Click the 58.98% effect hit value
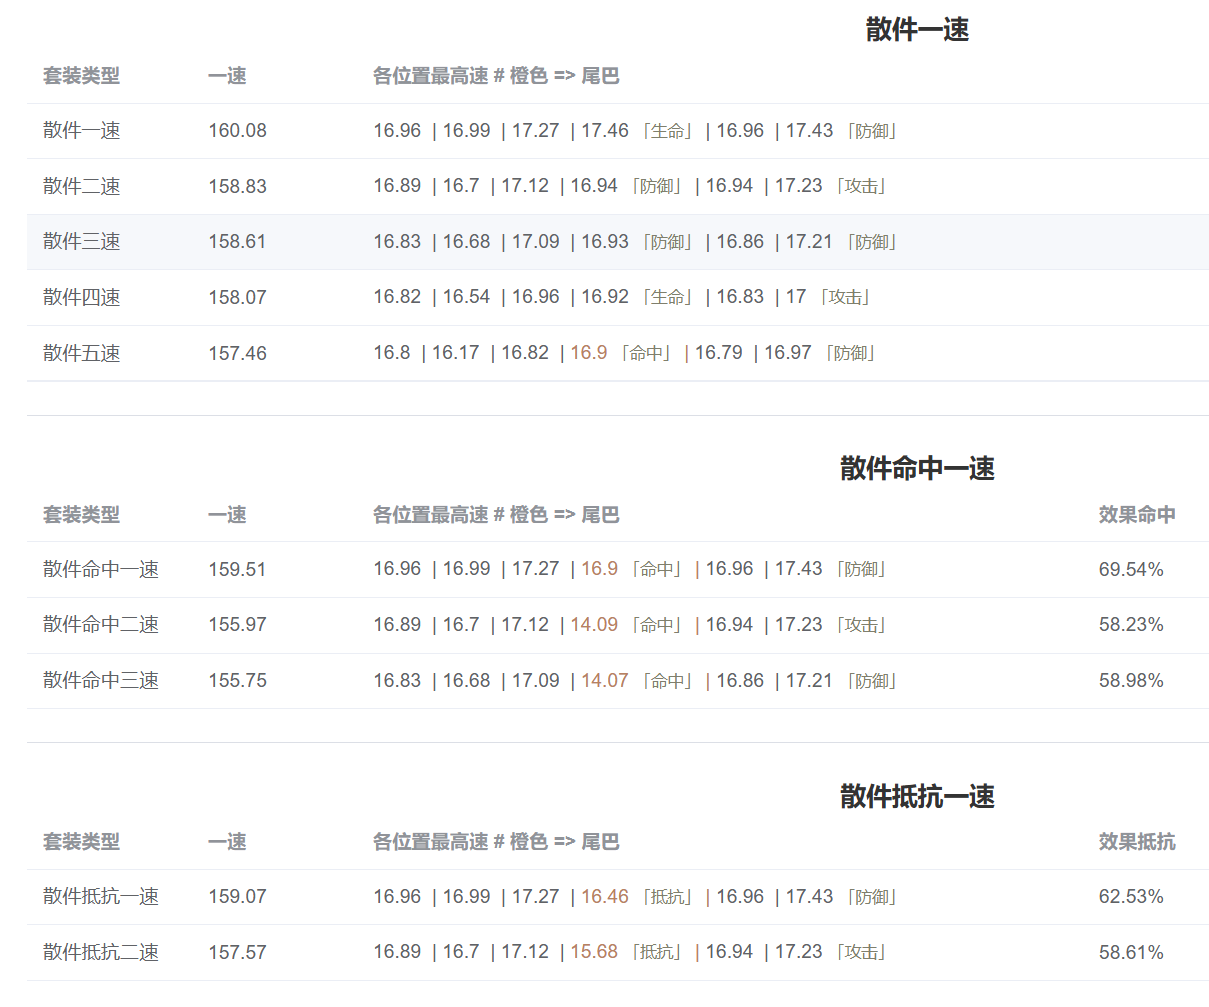 [x=1131, y=681]
